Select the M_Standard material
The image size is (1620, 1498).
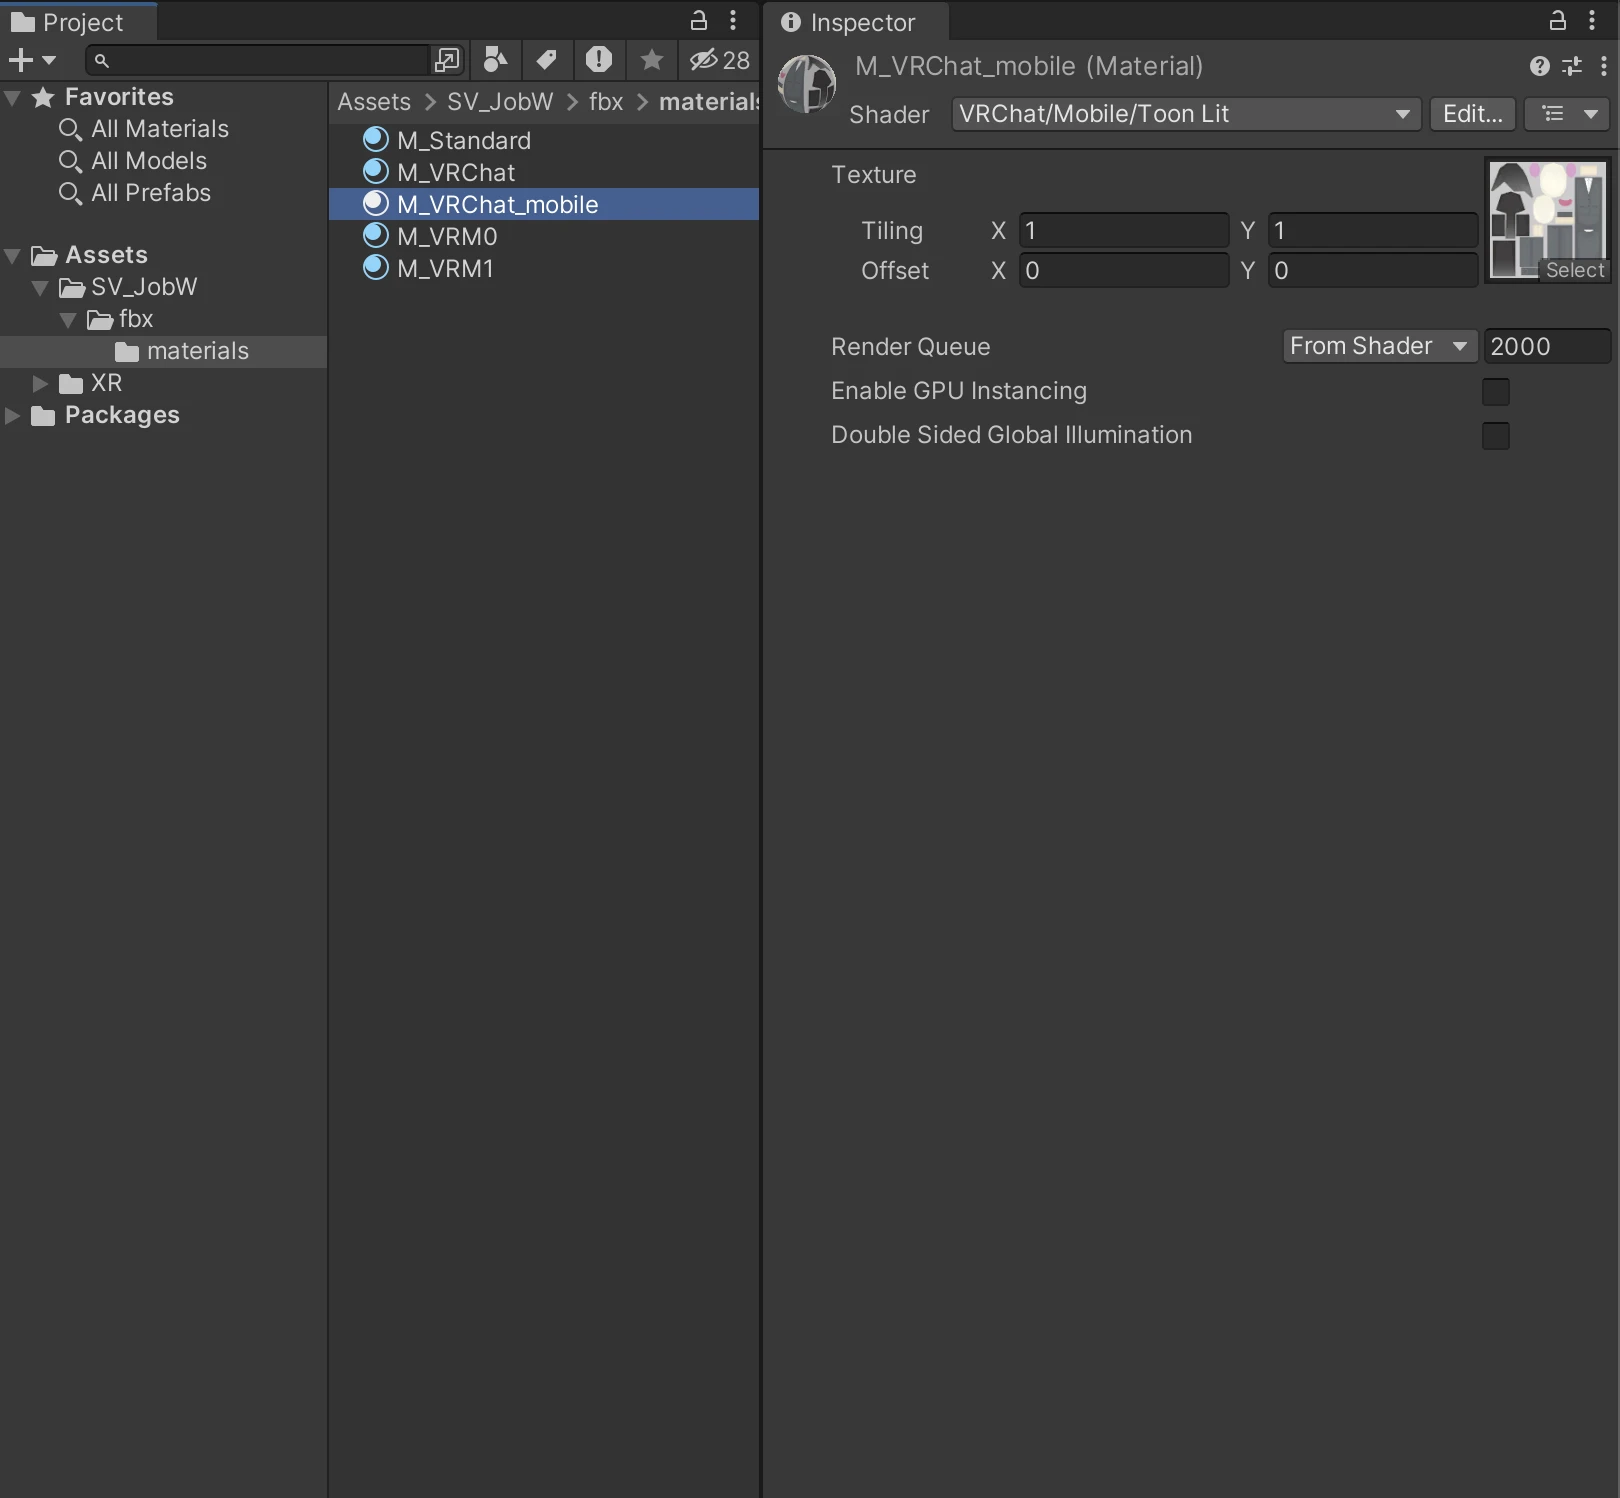464,141
